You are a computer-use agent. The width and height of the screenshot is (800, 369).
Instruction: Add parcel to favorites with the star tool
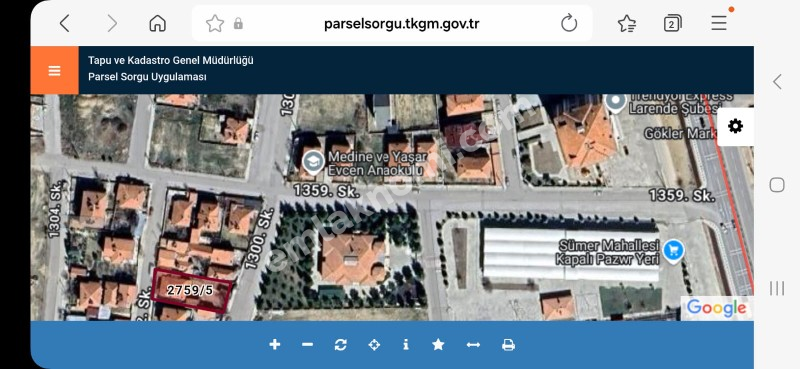(x=438, y=345)
